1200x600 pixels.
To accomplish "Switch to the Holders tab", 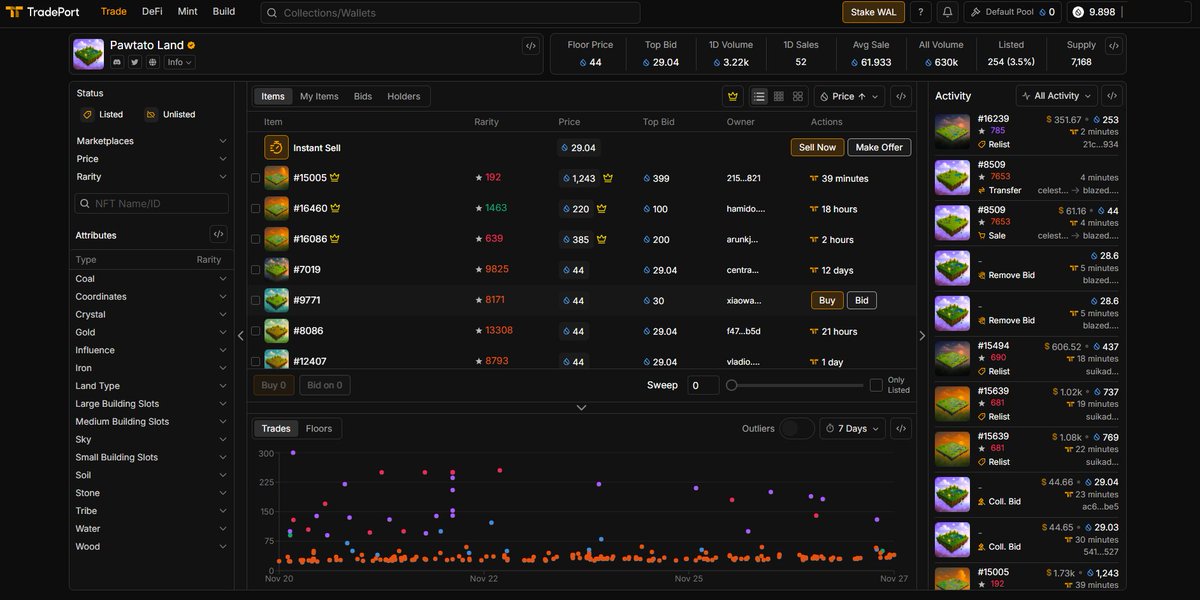I will click(x=404, y=96).
